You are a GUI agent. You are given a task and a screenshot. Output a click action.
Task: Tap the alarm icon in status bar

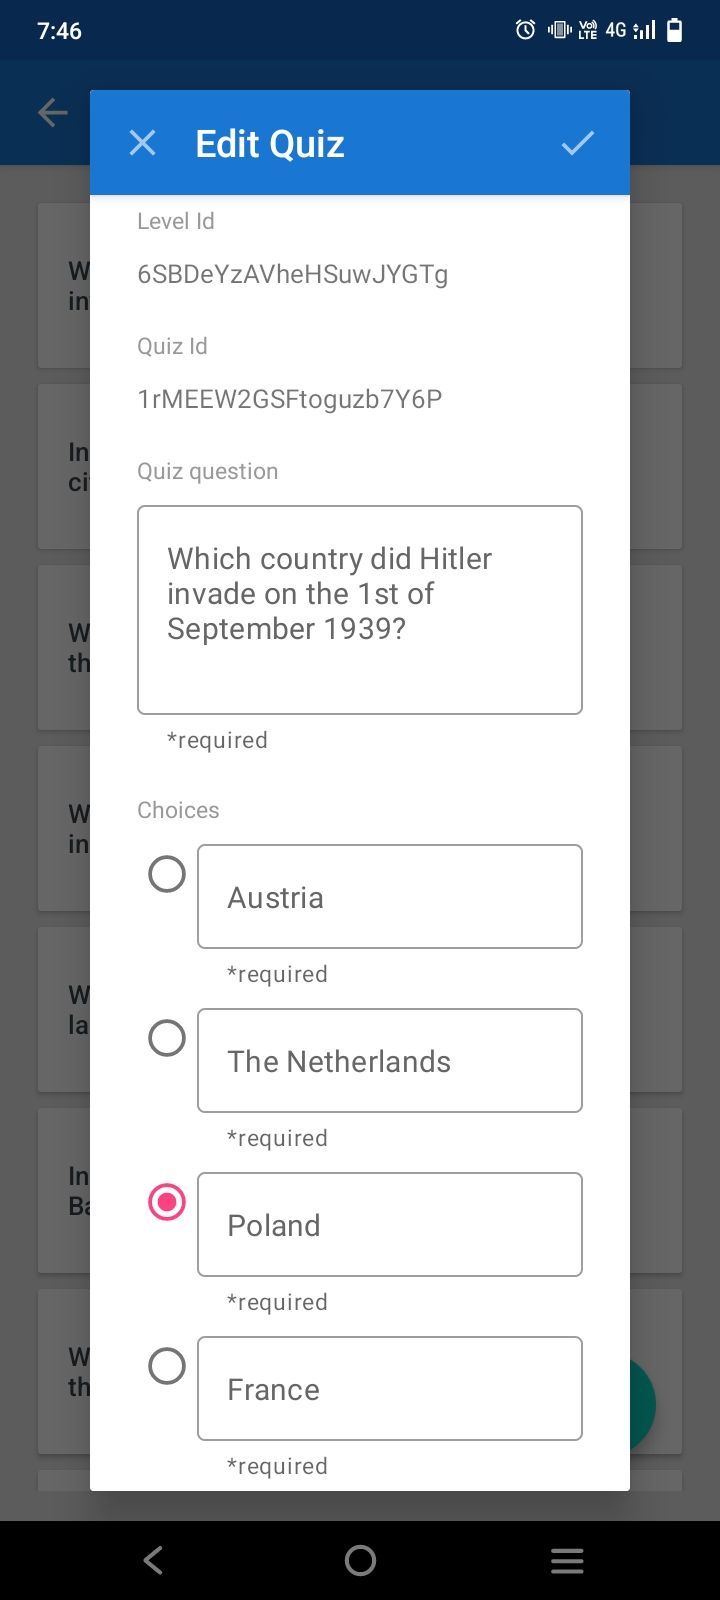point(525,30)
